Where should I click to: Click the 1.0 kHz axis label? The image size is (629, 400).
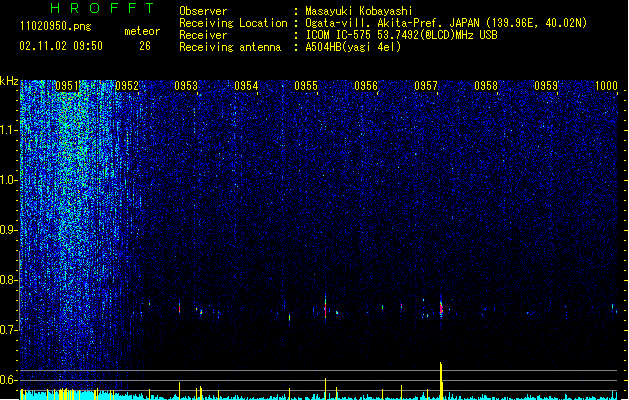[x=9, y=180]
